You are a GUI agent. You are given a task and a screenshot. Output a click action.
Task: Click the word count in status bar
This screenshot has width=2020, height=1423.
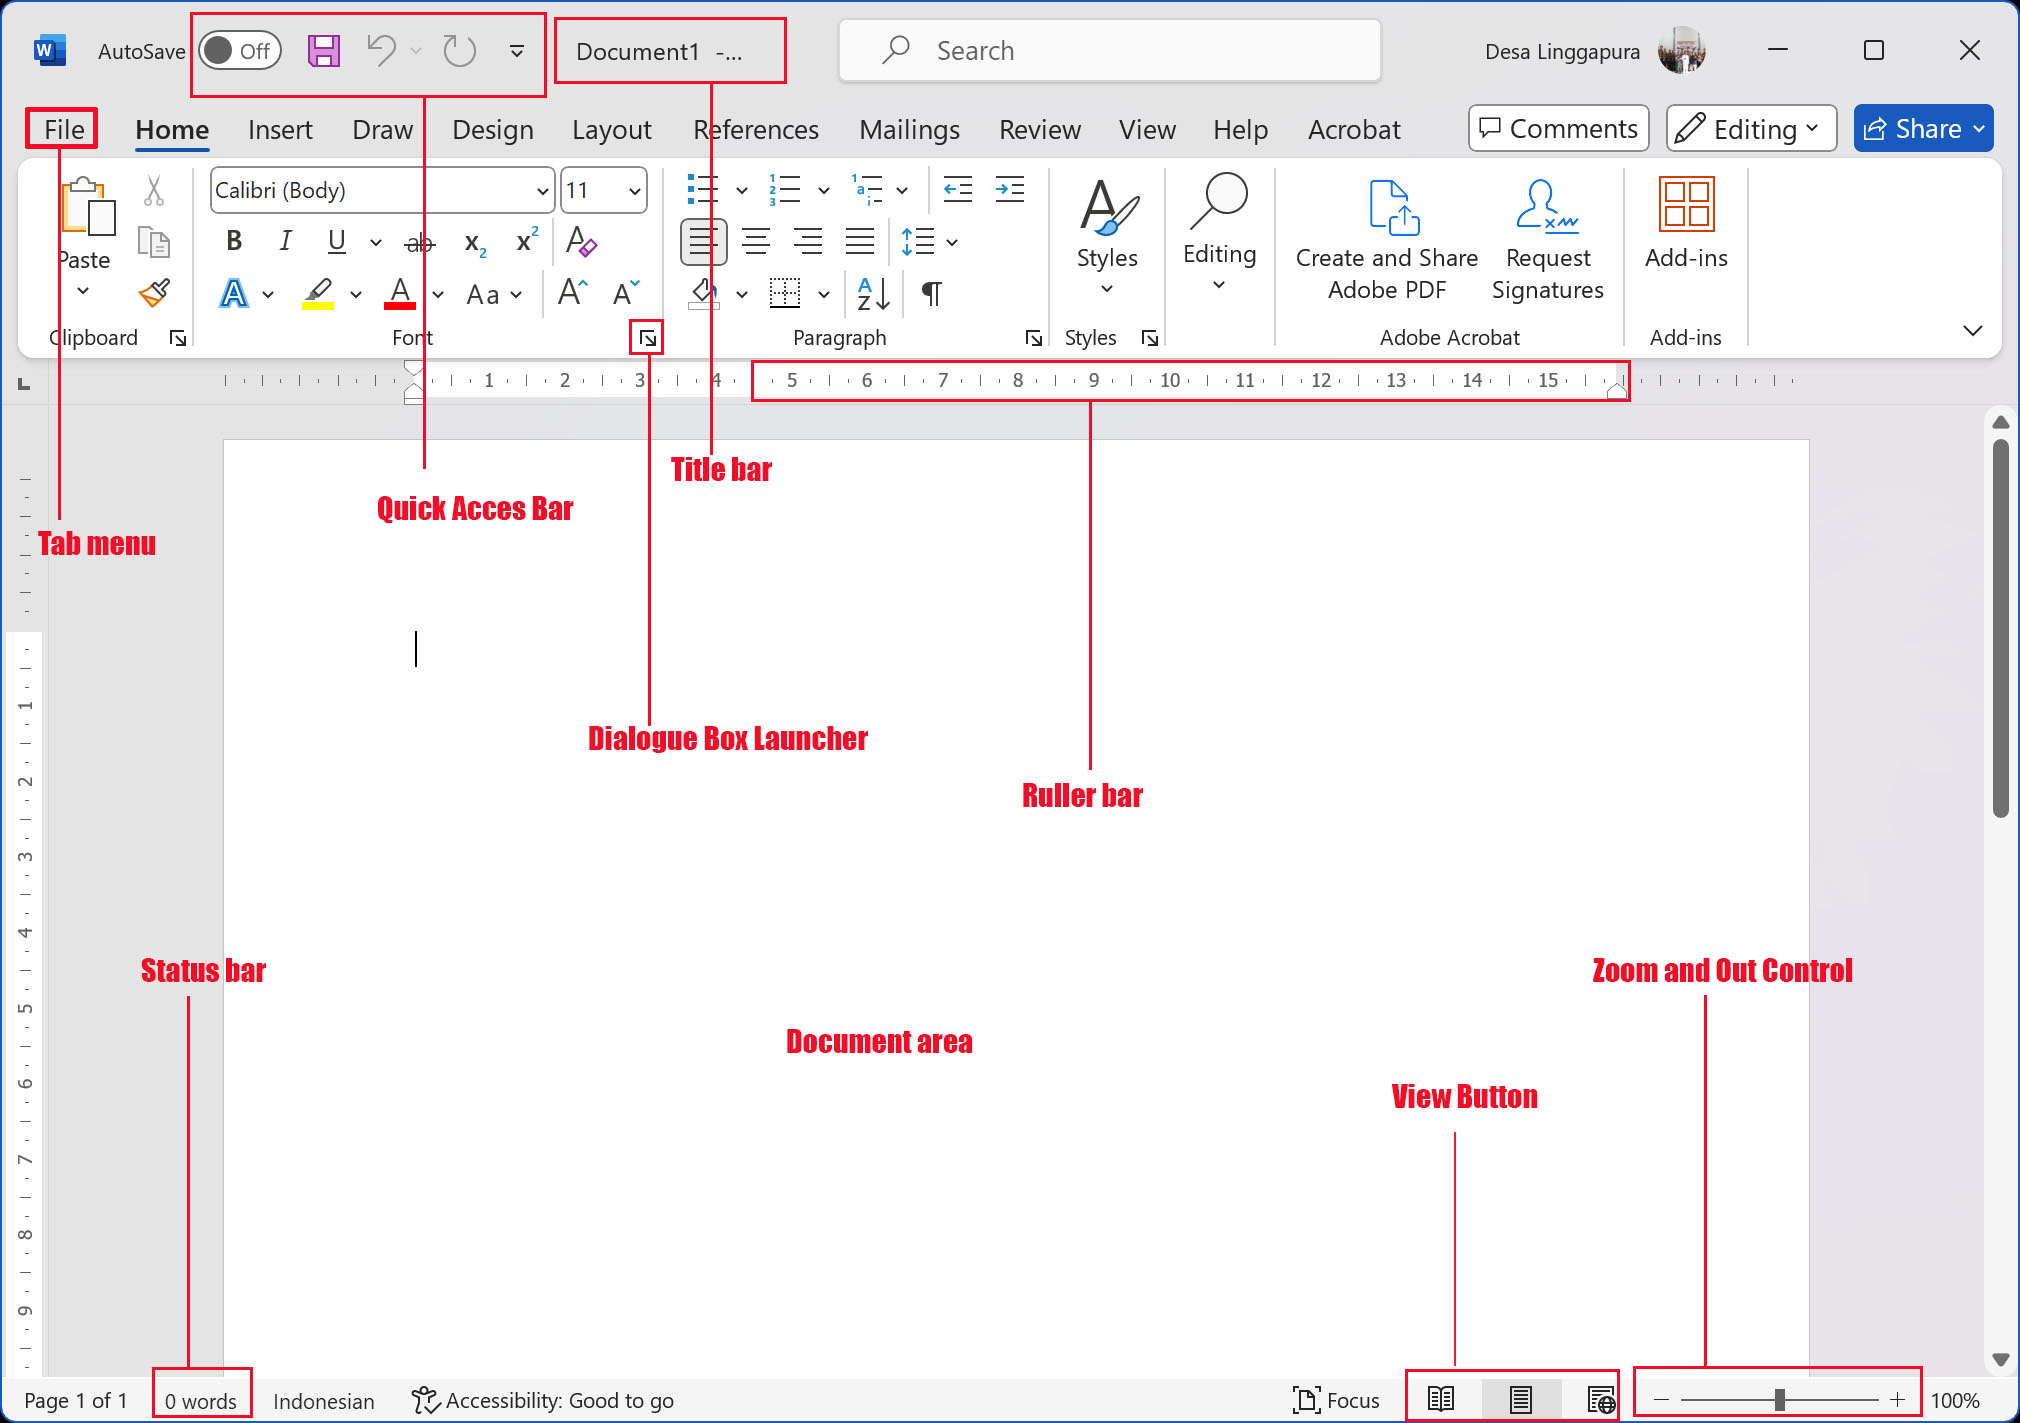point(200,1399)
